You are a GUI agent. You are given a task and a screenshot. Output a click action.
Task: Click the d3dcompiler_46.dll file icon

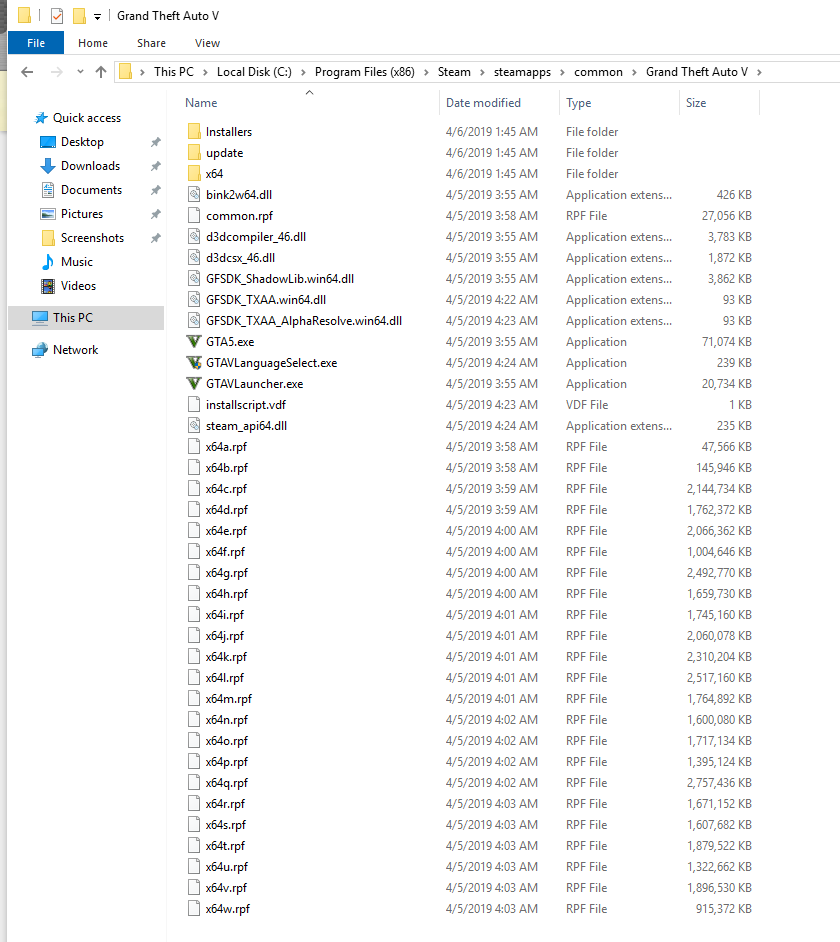193,237
